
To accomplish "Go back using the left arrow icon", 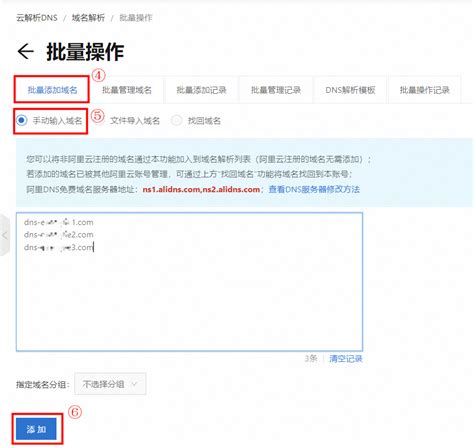I will point(26,52).
